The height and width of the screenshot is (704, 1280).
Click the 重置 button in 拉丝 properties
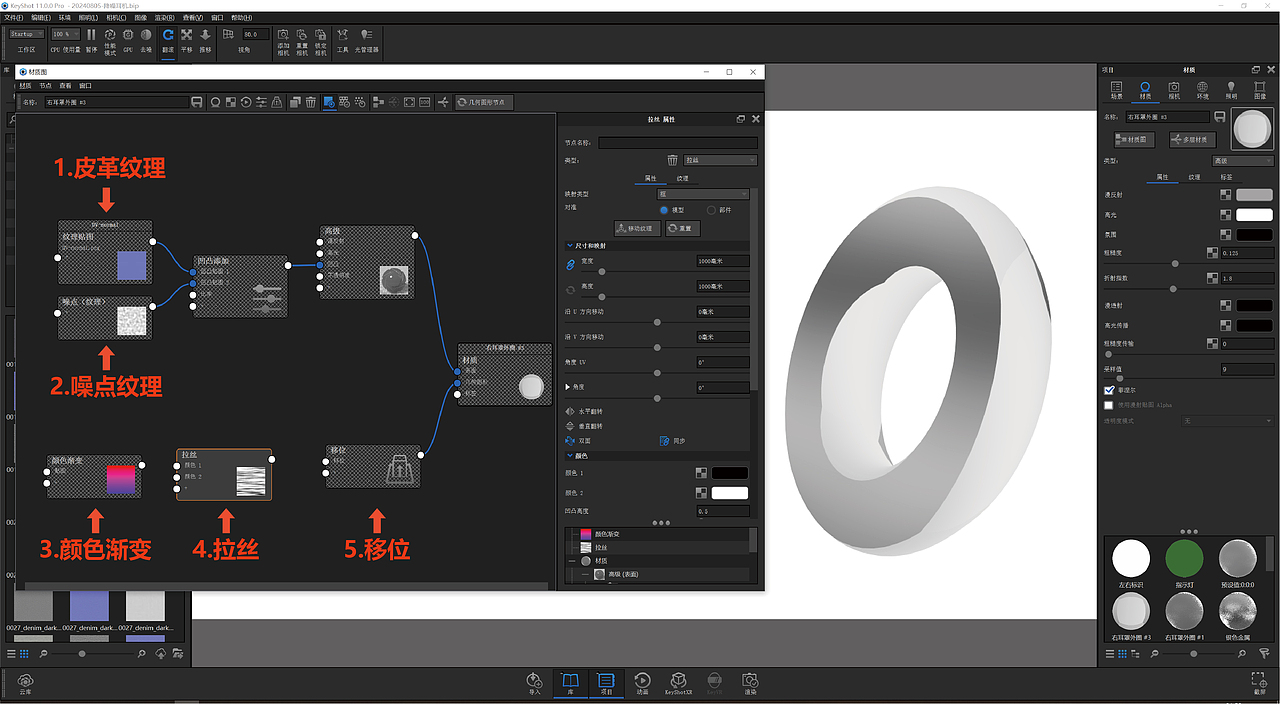point(682,228)
